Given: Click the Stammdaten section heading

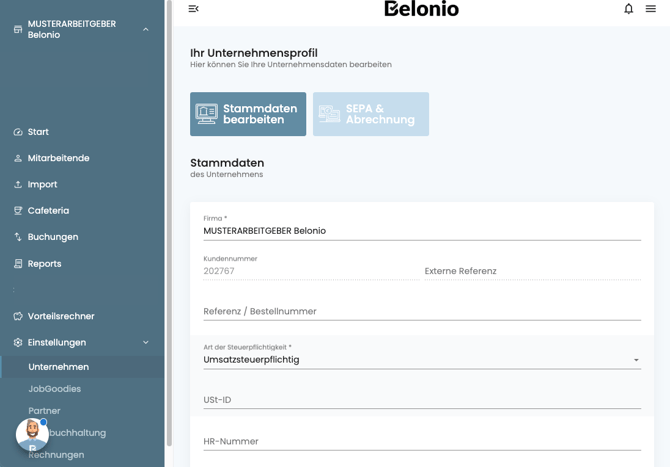Looking at the screenshot, I should point(227,163).
